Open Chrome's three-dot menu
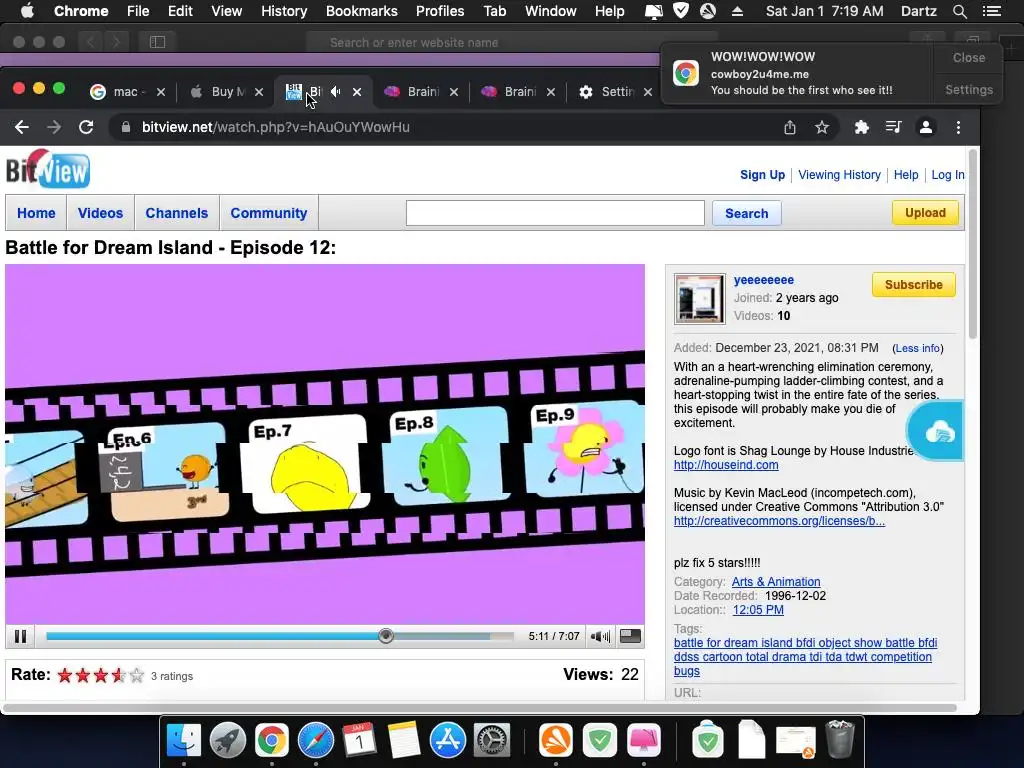Viewport: 1024px width, 768px height. pyautogui.click(x=958, y=127)
